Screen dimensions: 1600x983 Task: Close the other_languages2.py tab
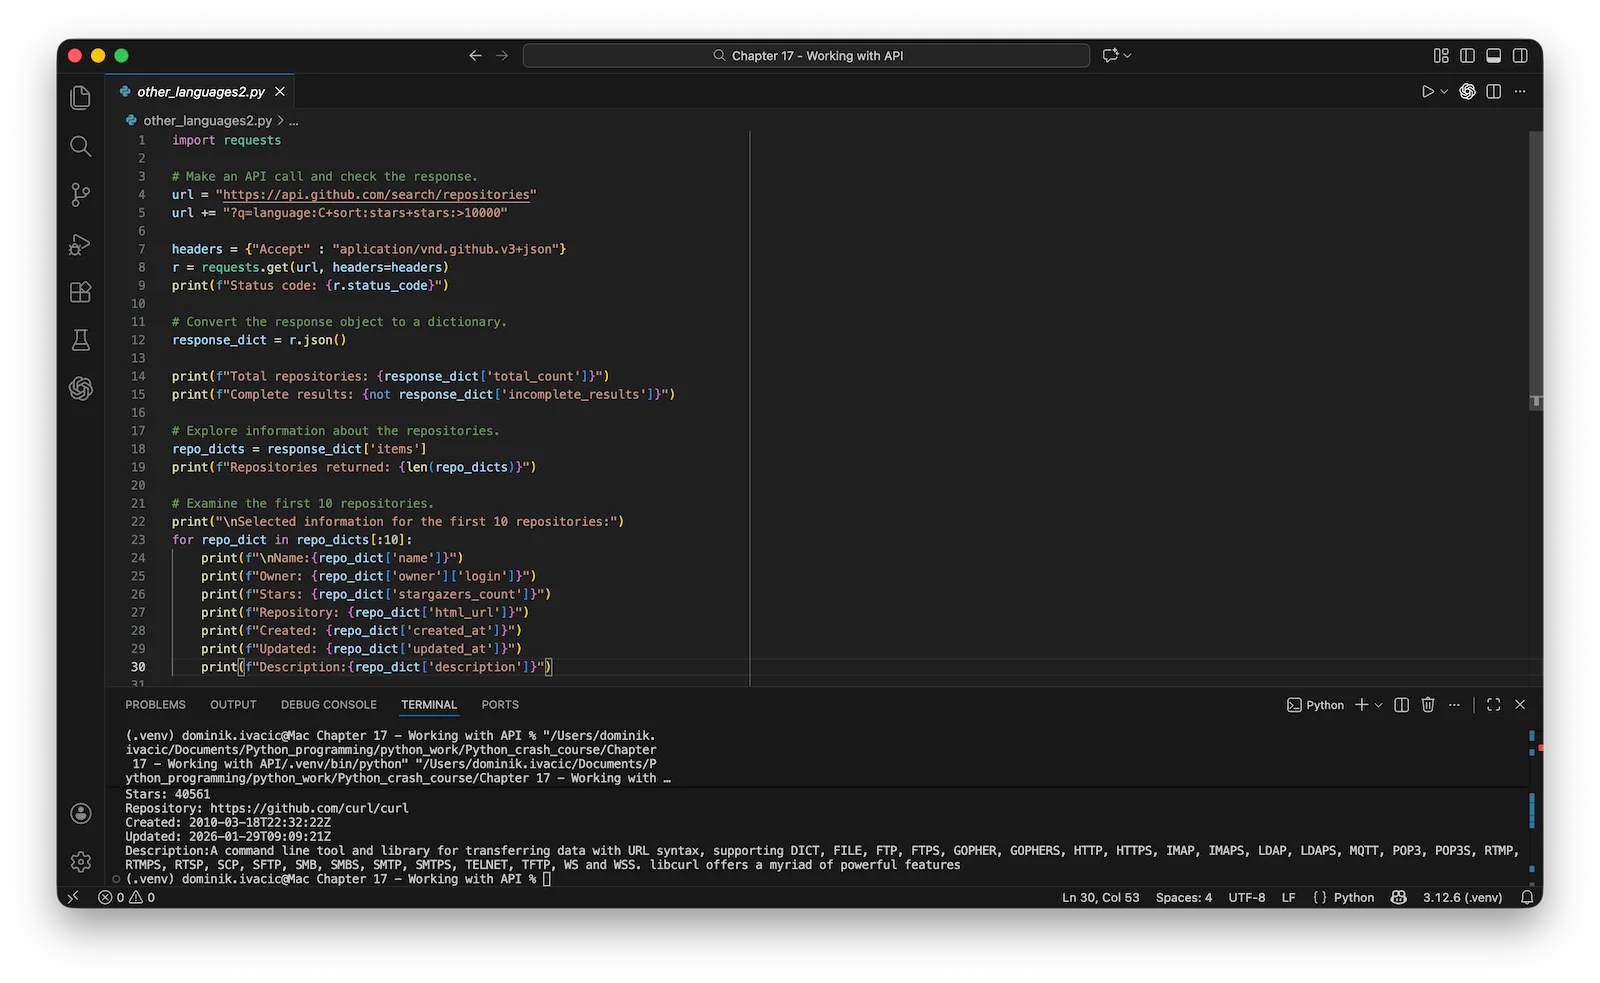pos(280,91)
